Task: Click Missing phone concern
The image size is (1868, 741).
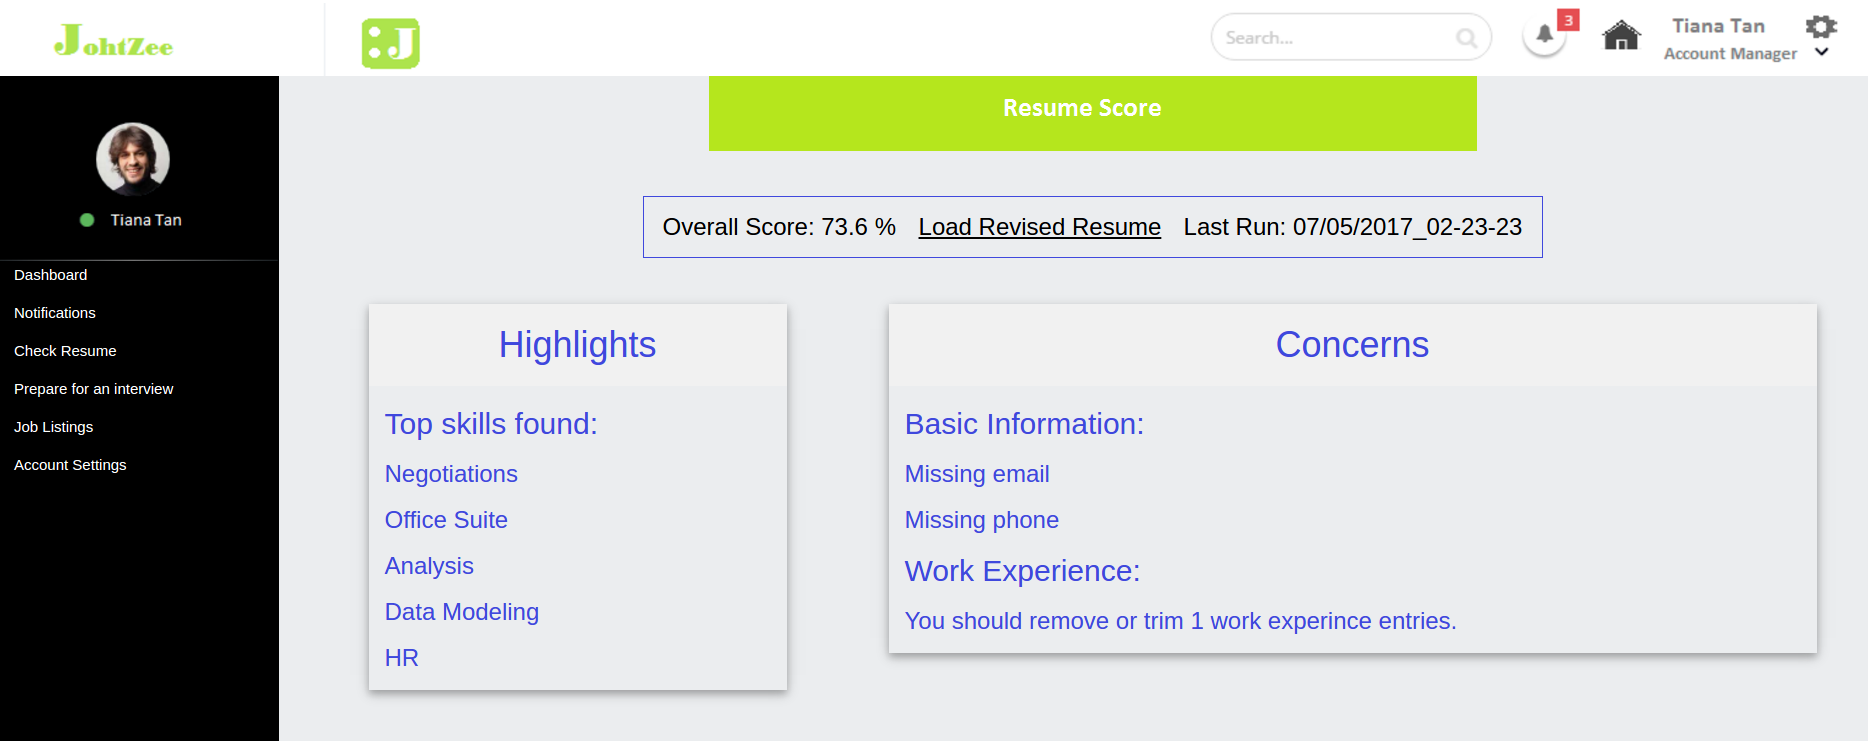Action: (x=982, y=520)
